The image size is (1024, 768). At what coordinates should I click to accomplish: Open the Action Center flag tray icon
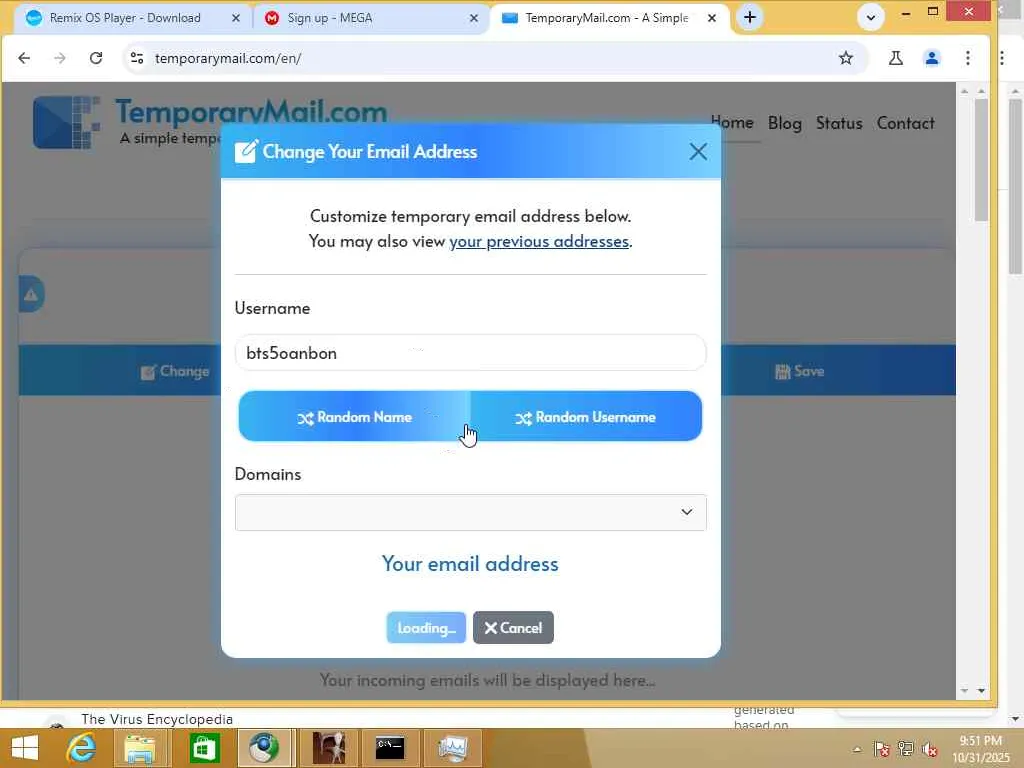click(x=882, y=749)
